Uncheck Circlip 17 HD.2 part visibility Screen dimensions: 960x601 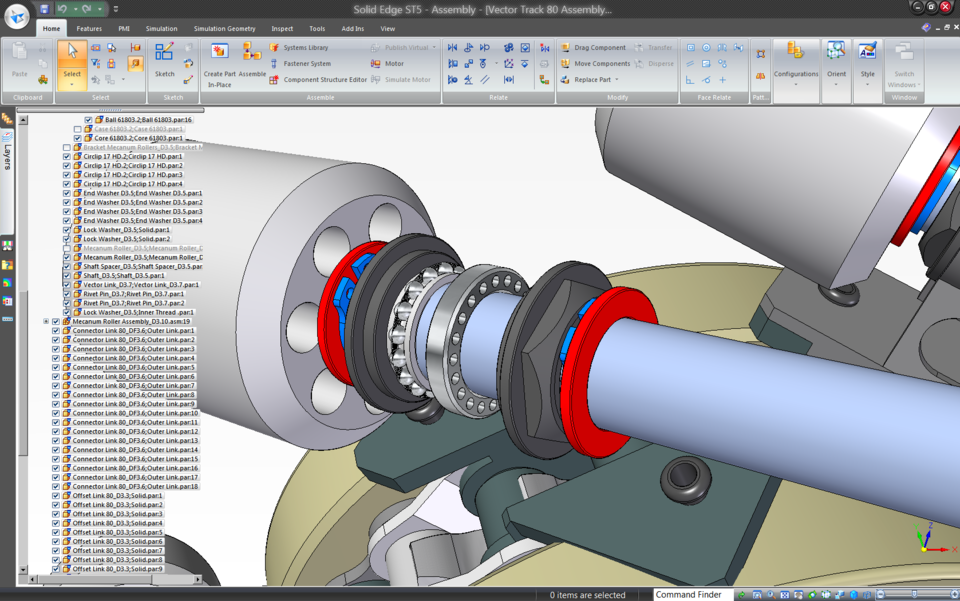point(67,156)
